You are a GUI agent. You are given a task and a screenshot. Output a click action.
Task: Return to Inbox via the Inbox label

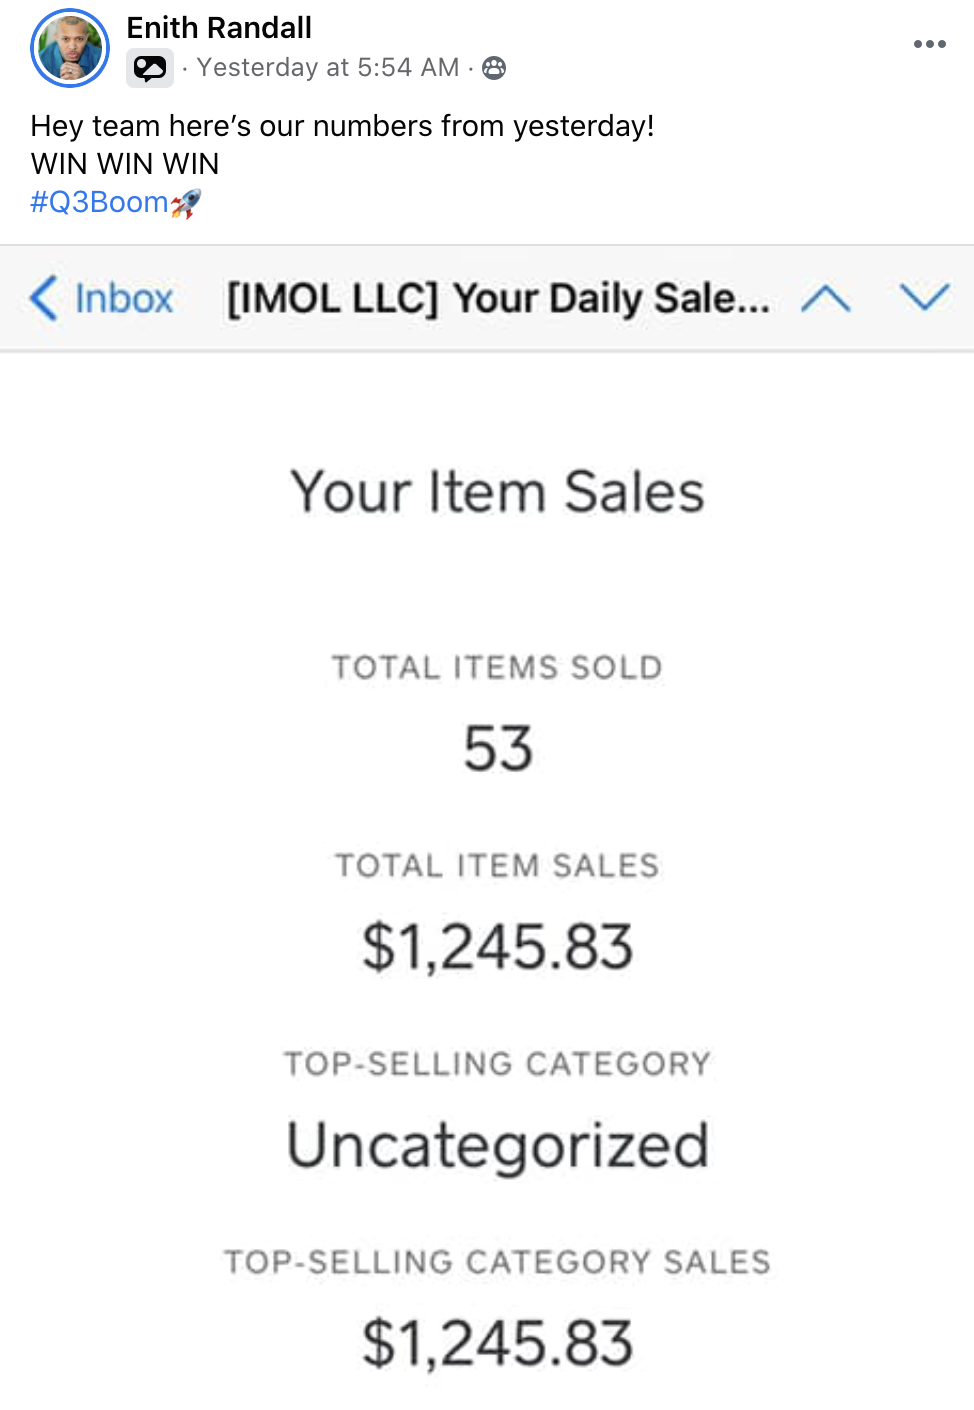coord(124,299)
